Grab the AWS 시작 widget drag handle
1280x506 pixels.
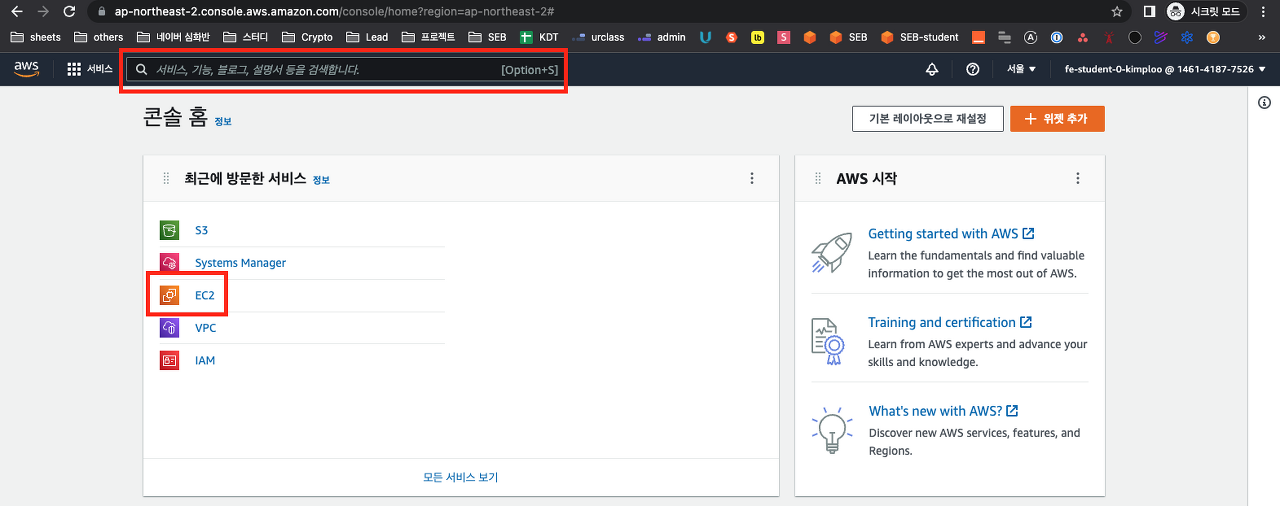[818, 179]
